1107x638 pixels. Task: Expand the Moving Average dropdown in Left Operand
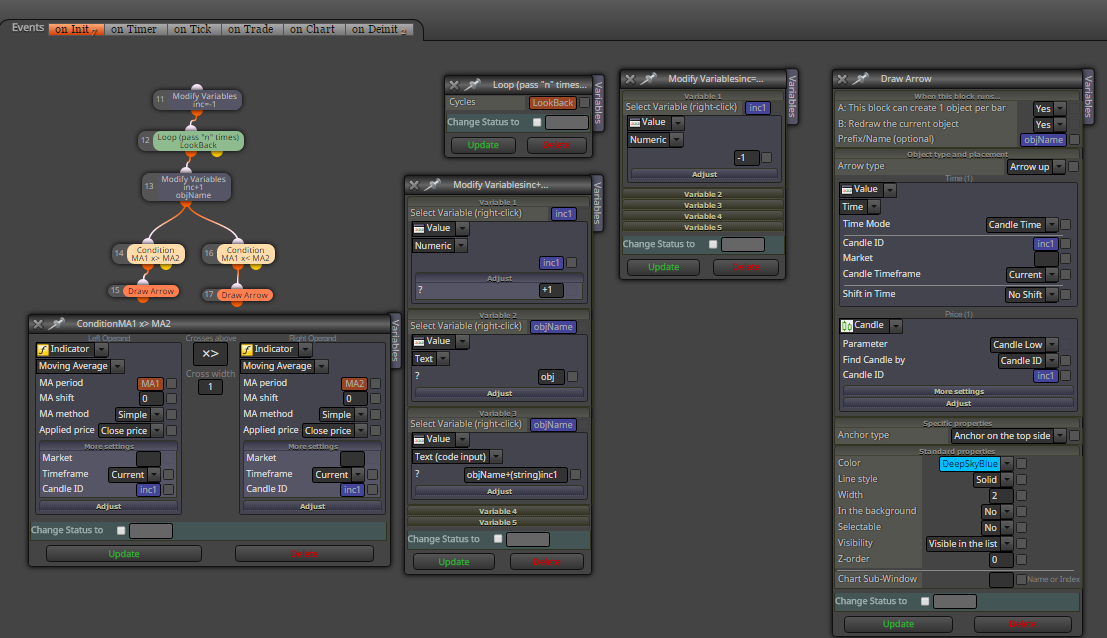point(80,366)
